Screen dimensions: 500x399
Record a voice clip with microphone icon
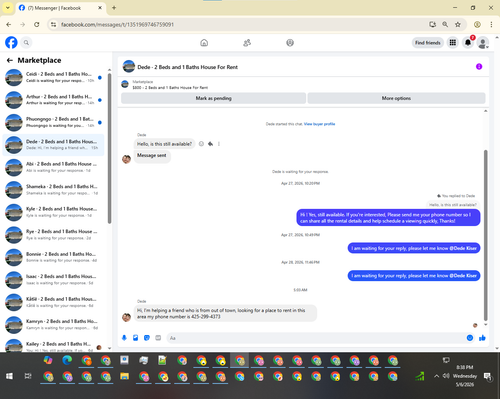(124, 338)
